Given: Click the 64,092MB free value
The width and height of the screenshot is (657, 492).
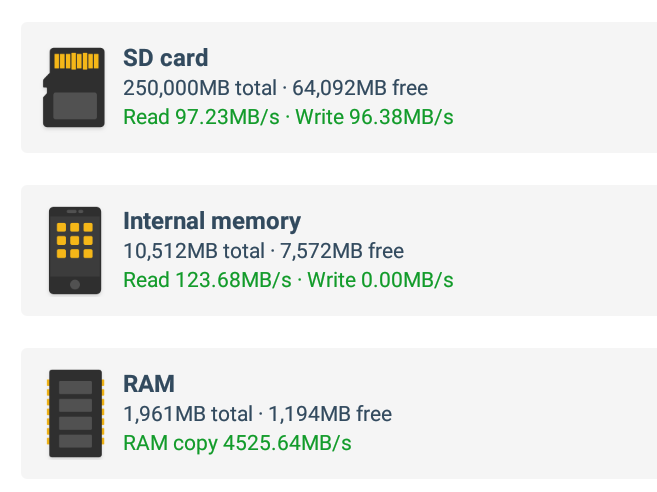Looking at the screenshot, I should pyautogui.click(x=360, y=88).
